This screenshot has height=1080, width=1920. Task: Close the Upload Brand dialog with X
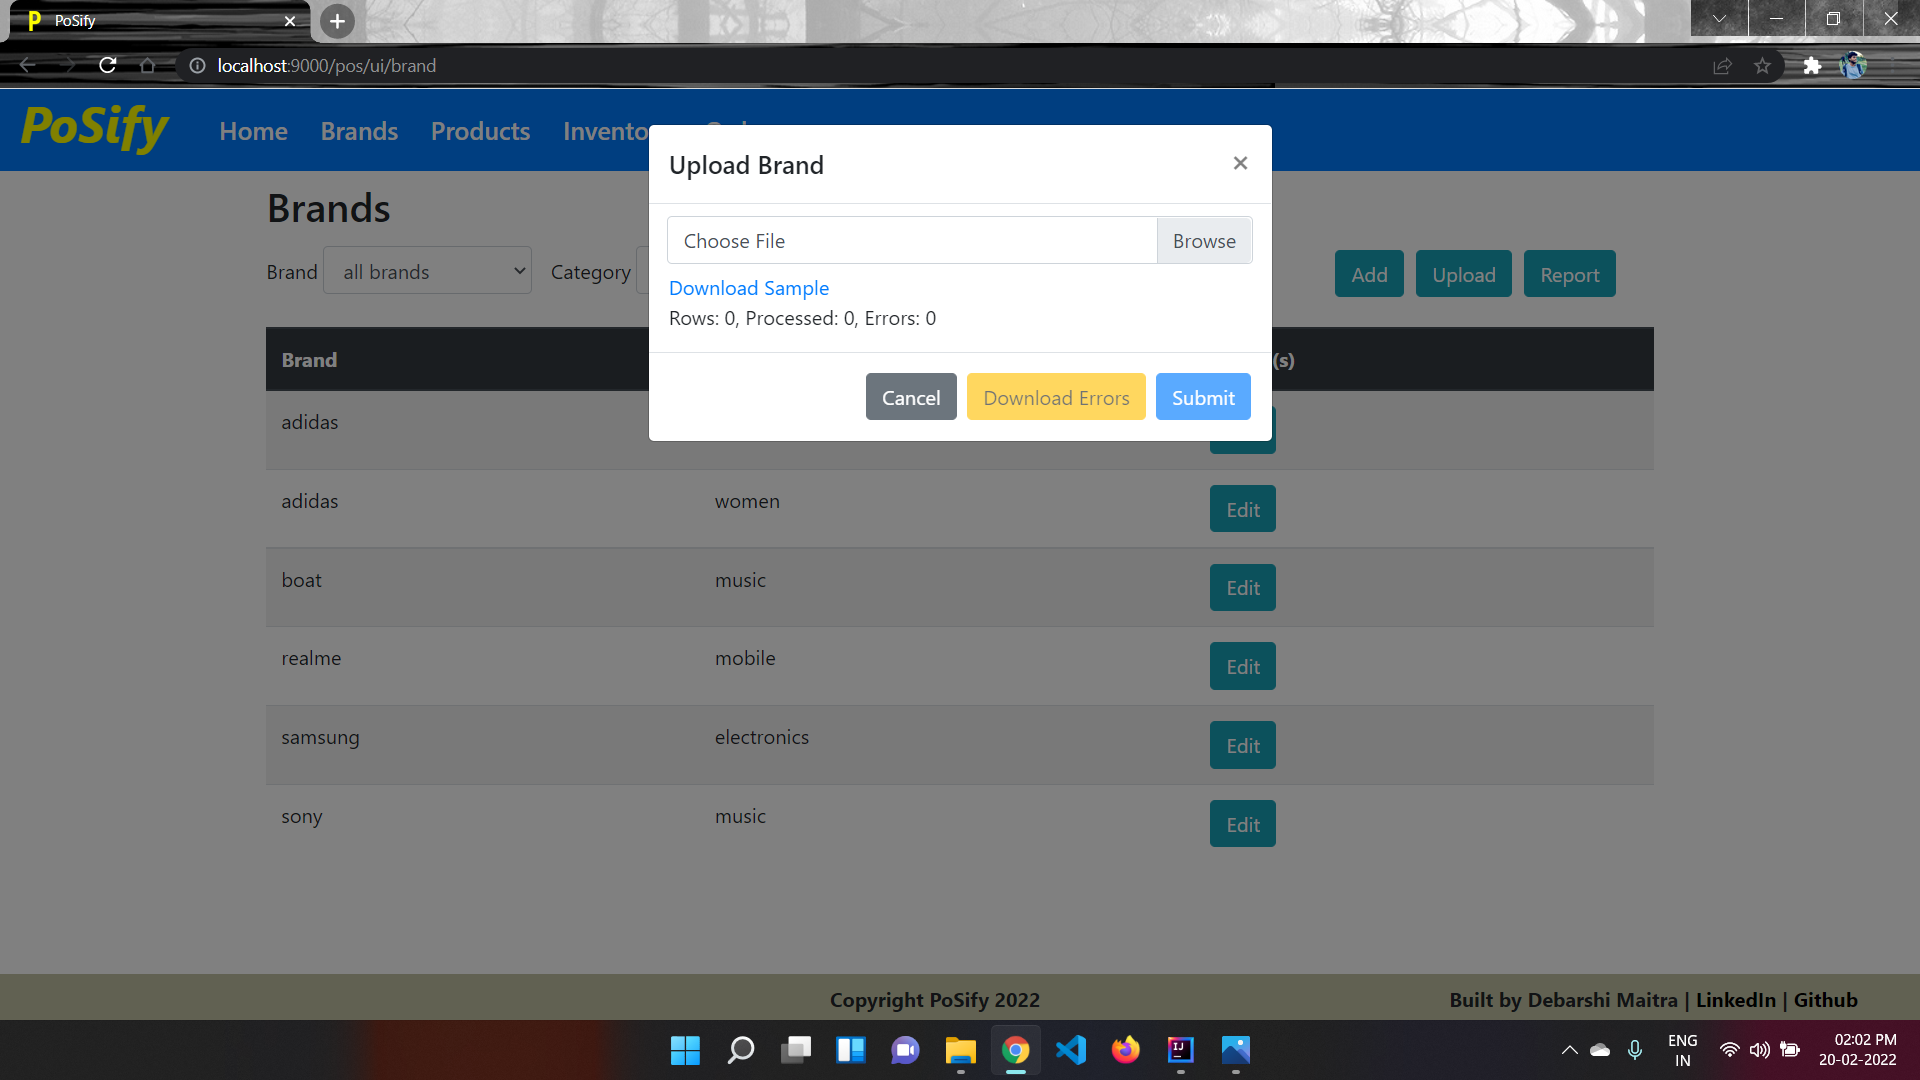point(1240,163)
